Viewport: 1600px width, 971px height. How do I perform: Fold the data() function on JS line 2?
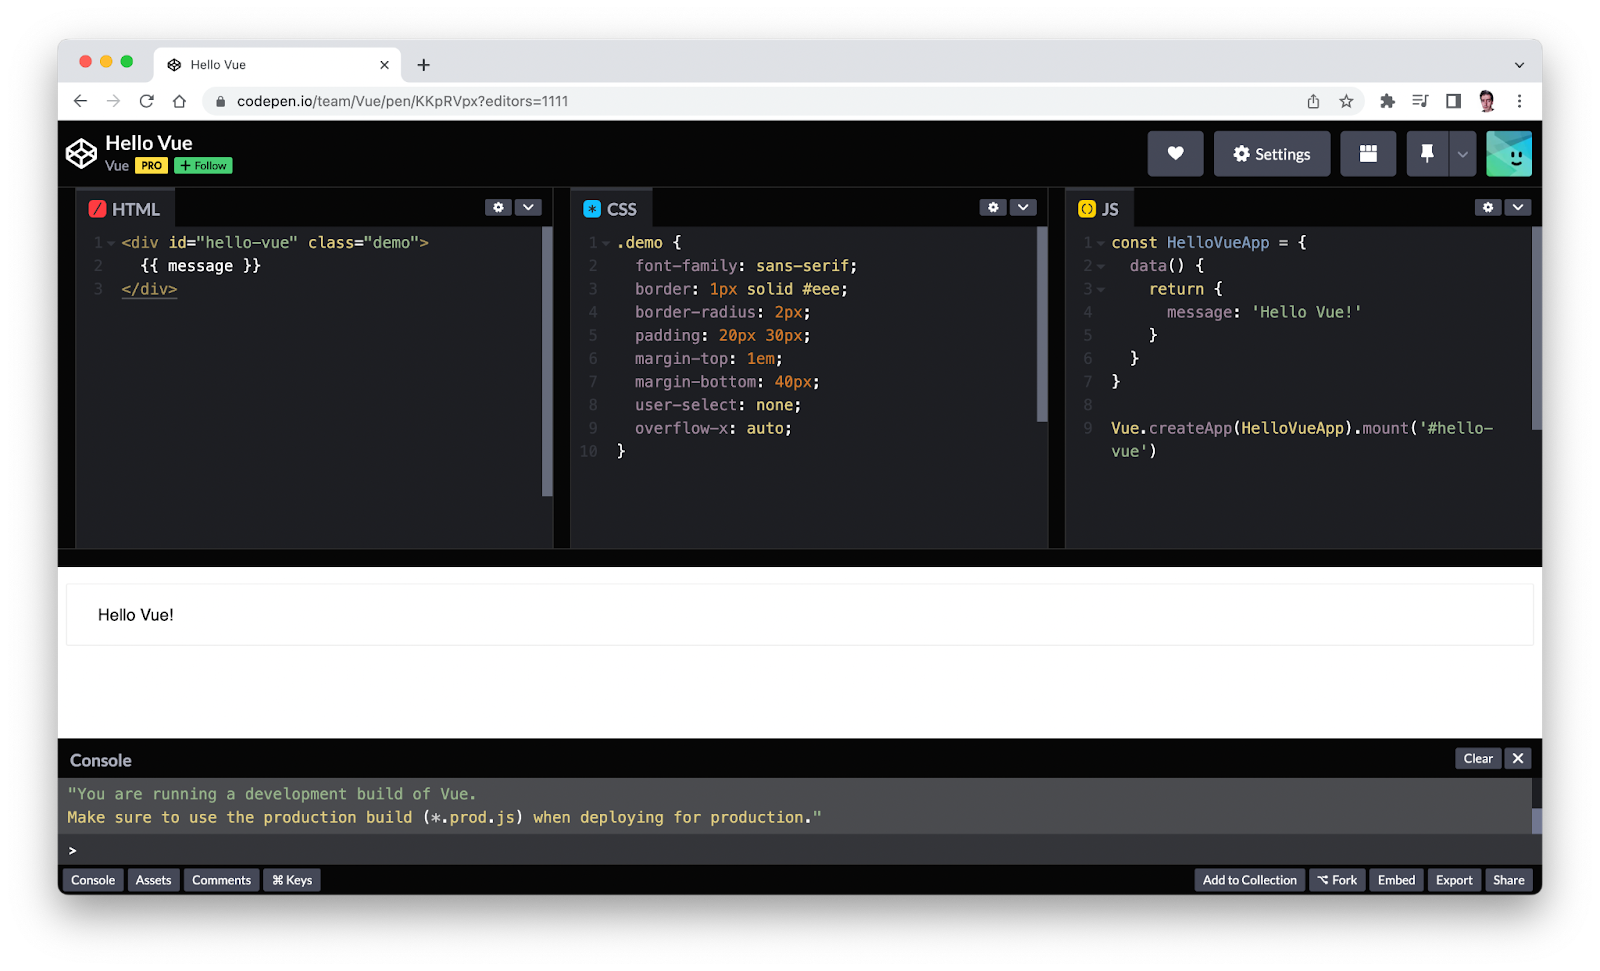[x=1101, y=266]
